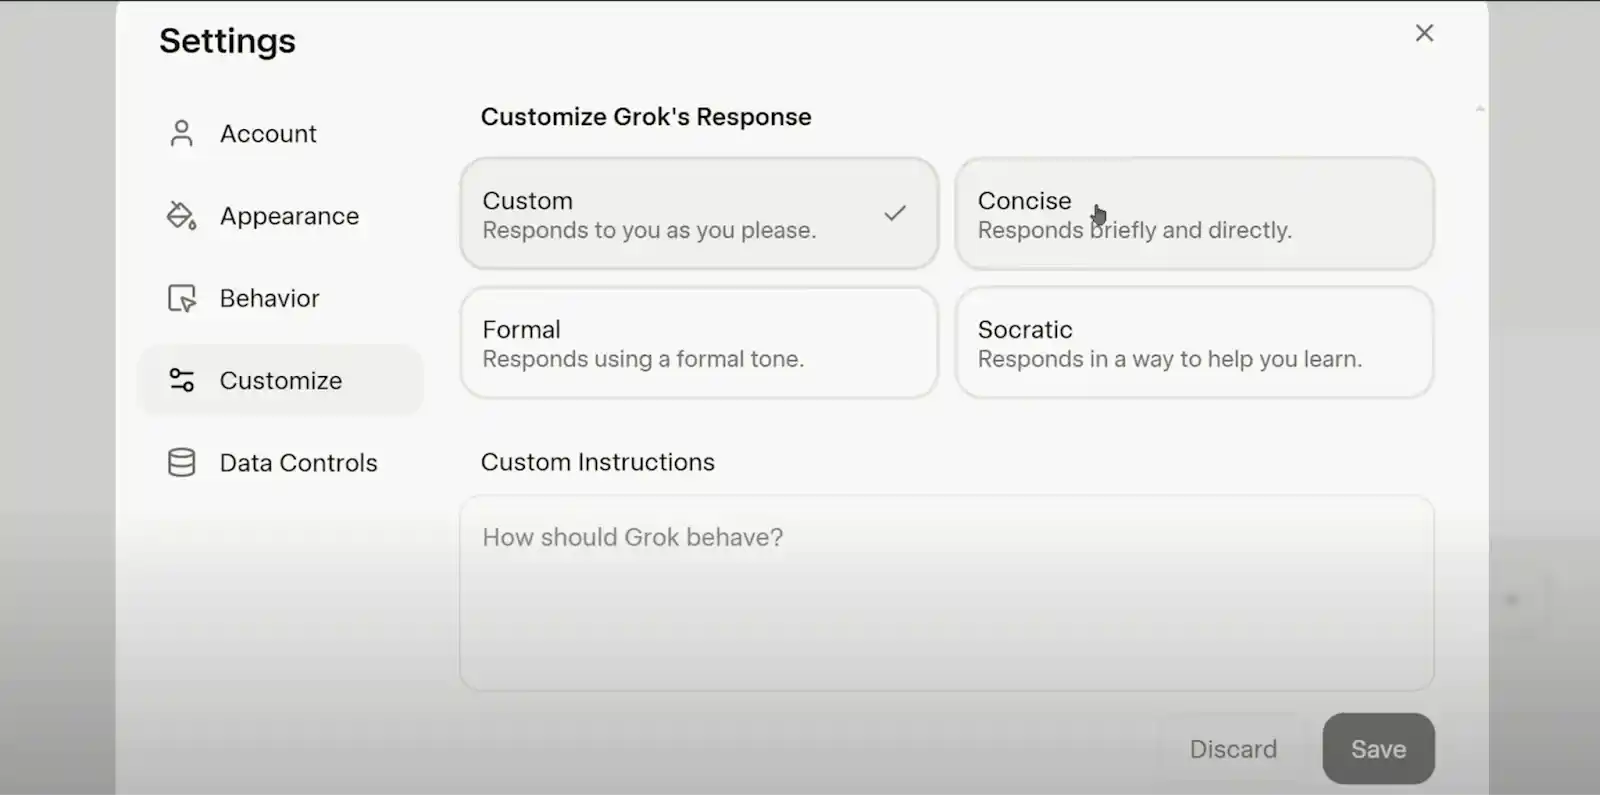Open the Customize section label
Screen dimensions: 1600x795
point(281,380)
